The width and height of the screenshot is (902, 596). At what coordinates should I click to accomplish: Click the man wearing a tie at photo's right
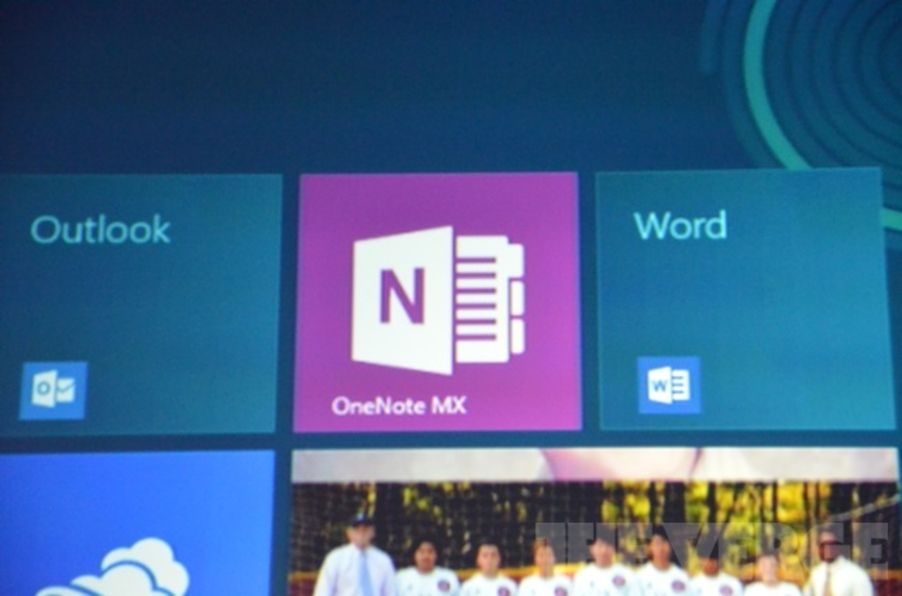pos(829,563)
